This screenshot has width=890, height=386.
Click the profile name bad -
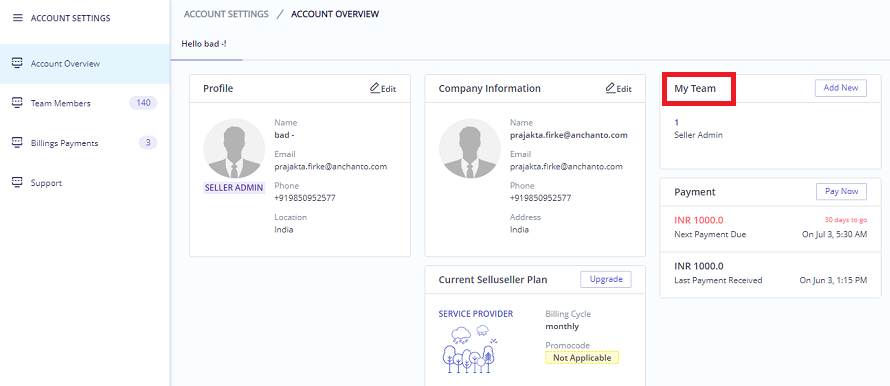284,135
